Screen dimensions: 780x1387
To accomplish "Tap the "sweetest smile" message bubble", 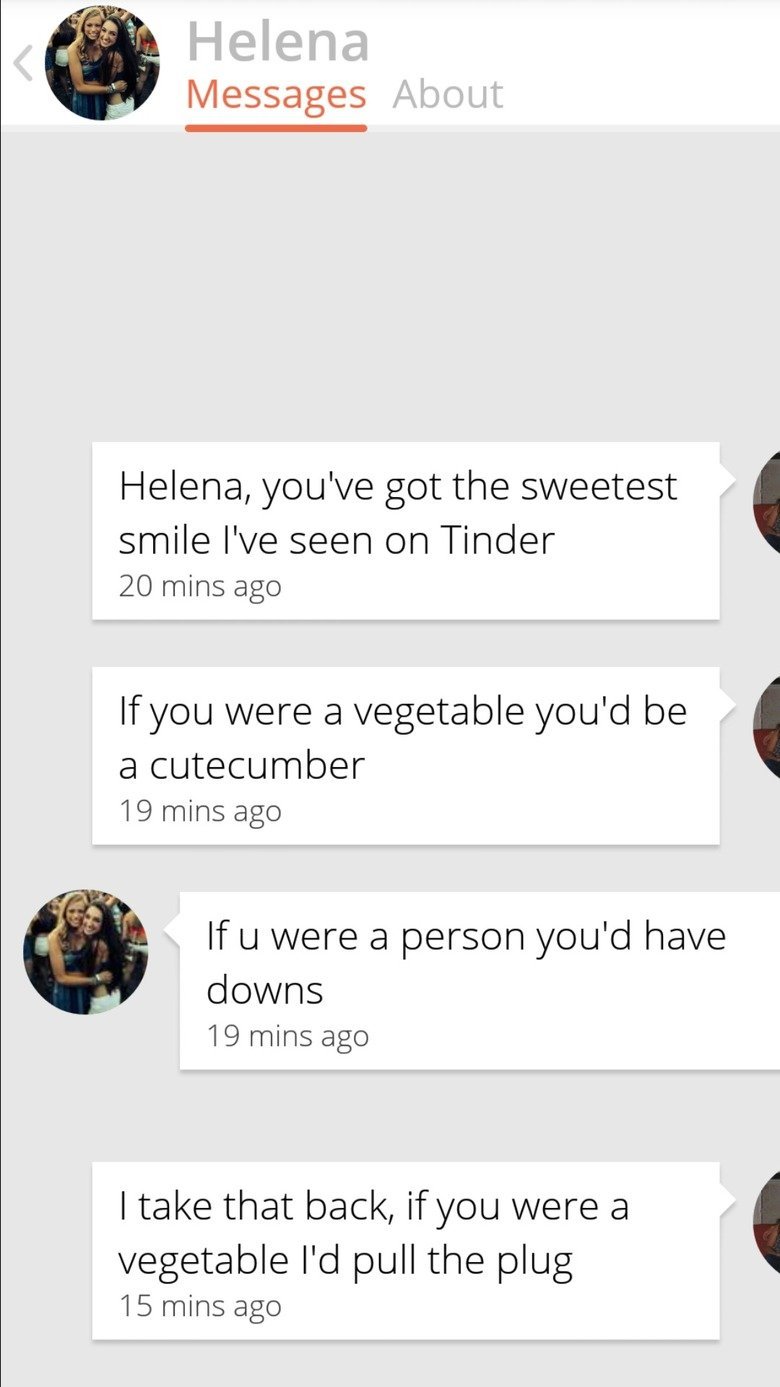I will 405,530.
